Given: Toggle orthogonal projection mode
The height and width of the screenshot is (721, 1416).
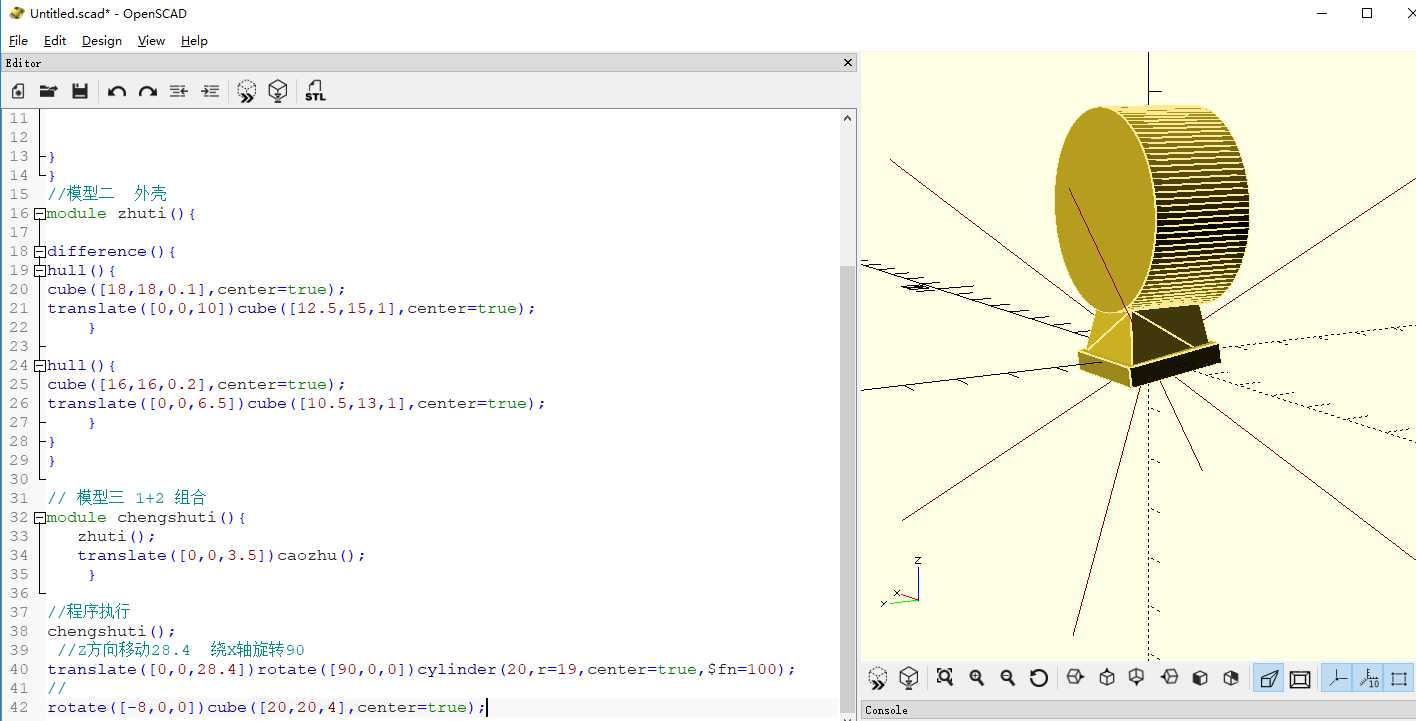Looking at the screenshot, I should click(x=1300, y=678).
